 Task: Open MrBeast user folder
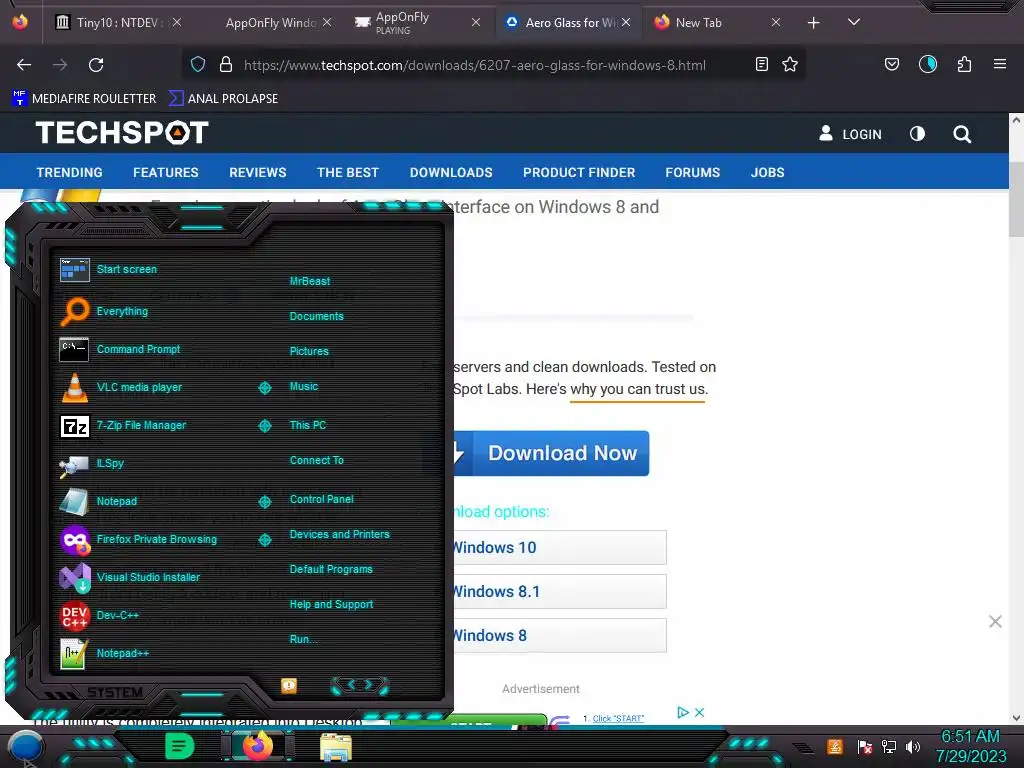pos(310,281)
